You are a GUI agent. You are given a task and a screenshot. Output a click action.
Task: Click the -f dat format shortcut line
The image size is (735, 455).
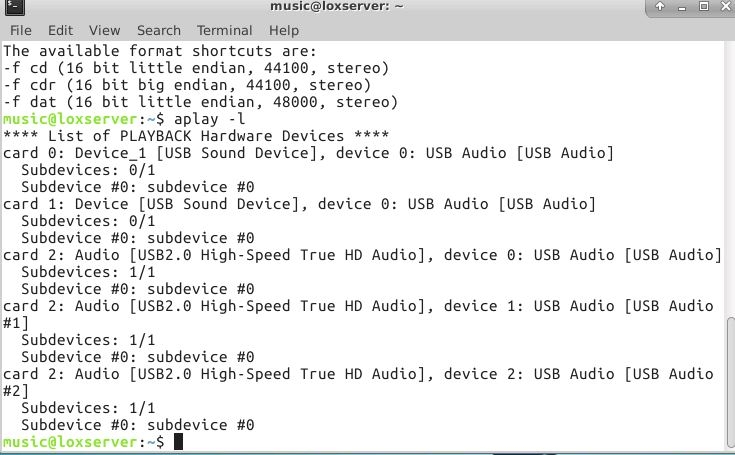coord(200,101)
